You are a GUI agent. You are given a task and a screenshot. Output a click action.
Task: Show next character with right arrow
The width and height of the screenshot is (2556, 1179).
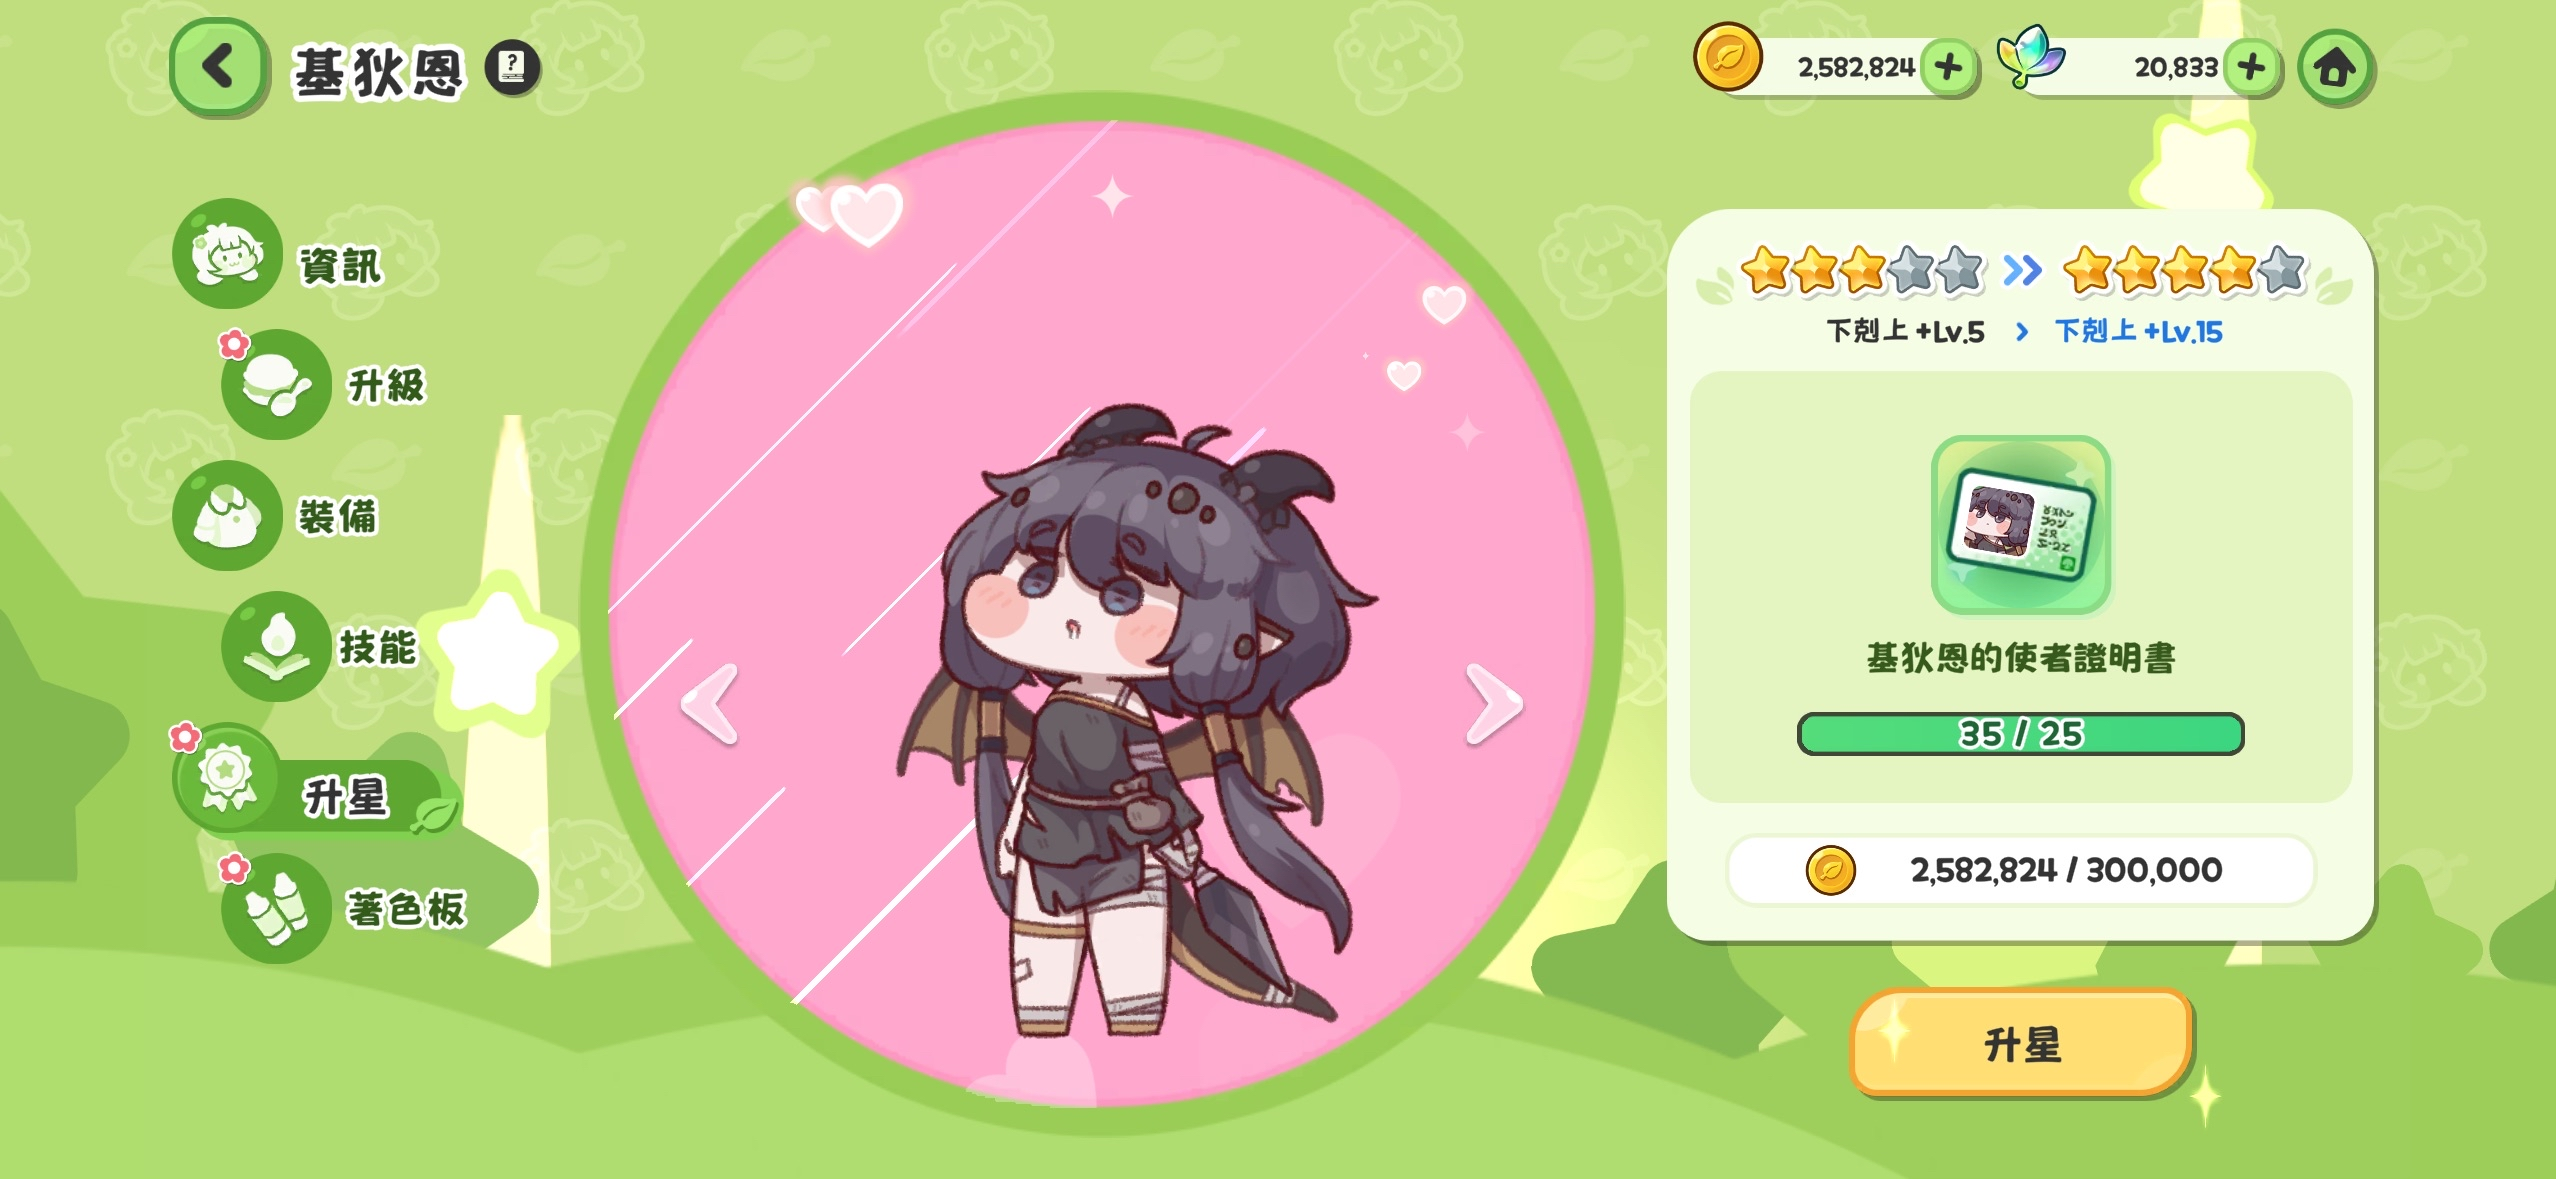click(1494, 704)
